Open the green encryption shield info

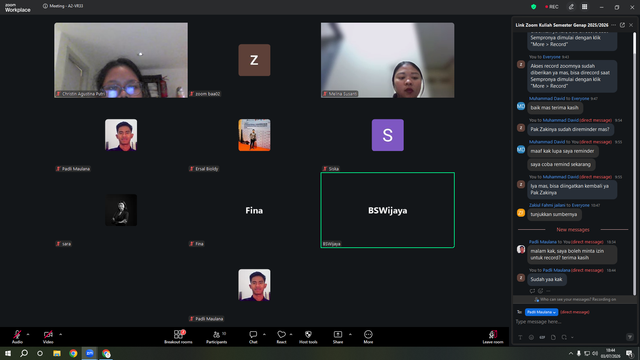pyautogui.click(x=533, y=7)
